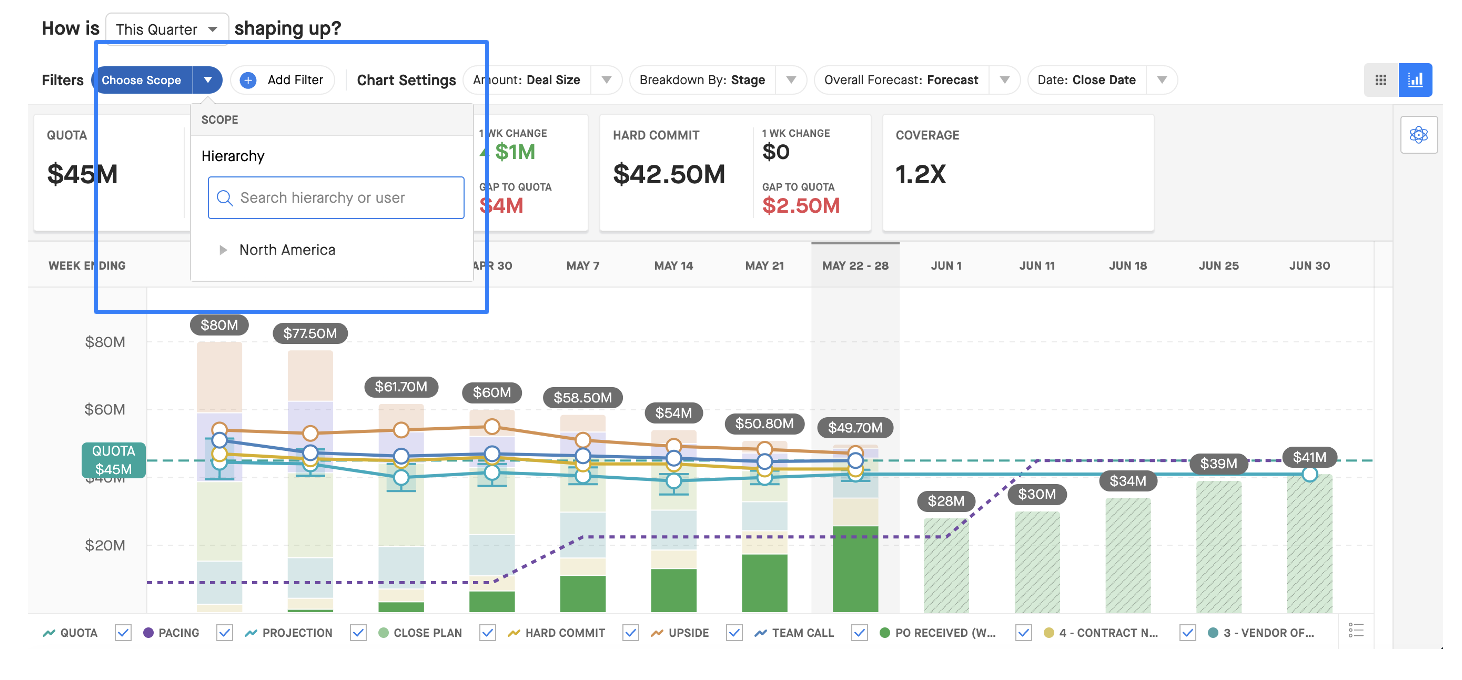Uncheck the TEAM CALL legend checkbox
1462x680 pixels.
[859, 633]
